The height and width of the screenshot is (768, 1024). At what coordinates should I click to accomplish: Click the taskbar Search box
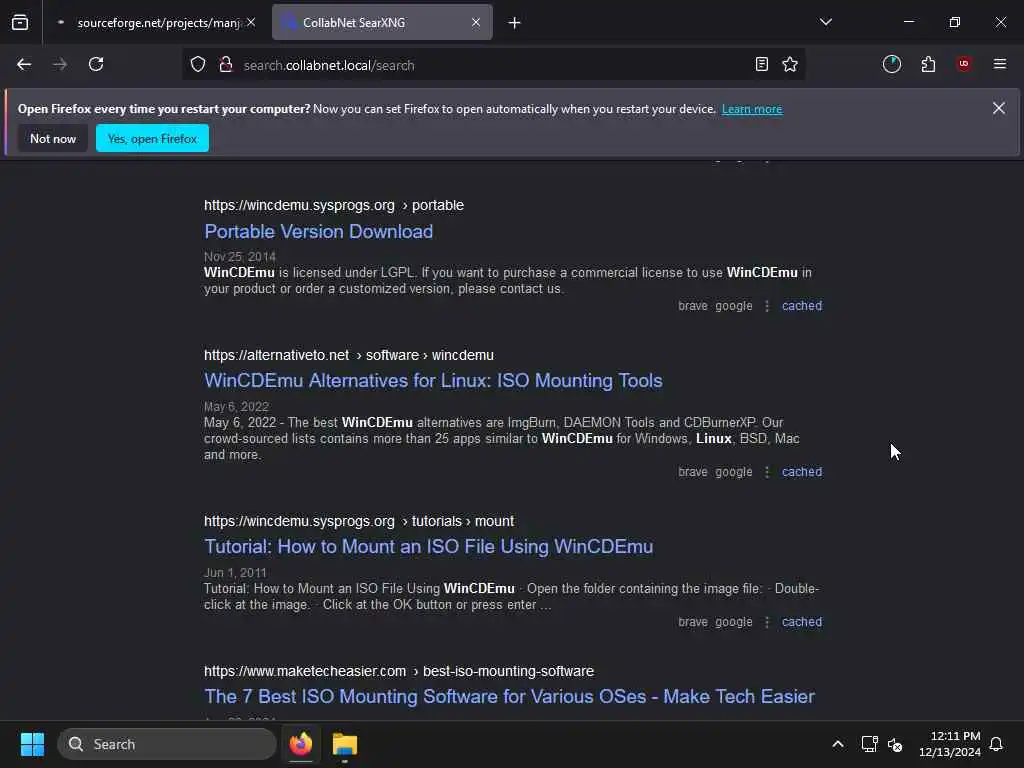click(167, 744)
